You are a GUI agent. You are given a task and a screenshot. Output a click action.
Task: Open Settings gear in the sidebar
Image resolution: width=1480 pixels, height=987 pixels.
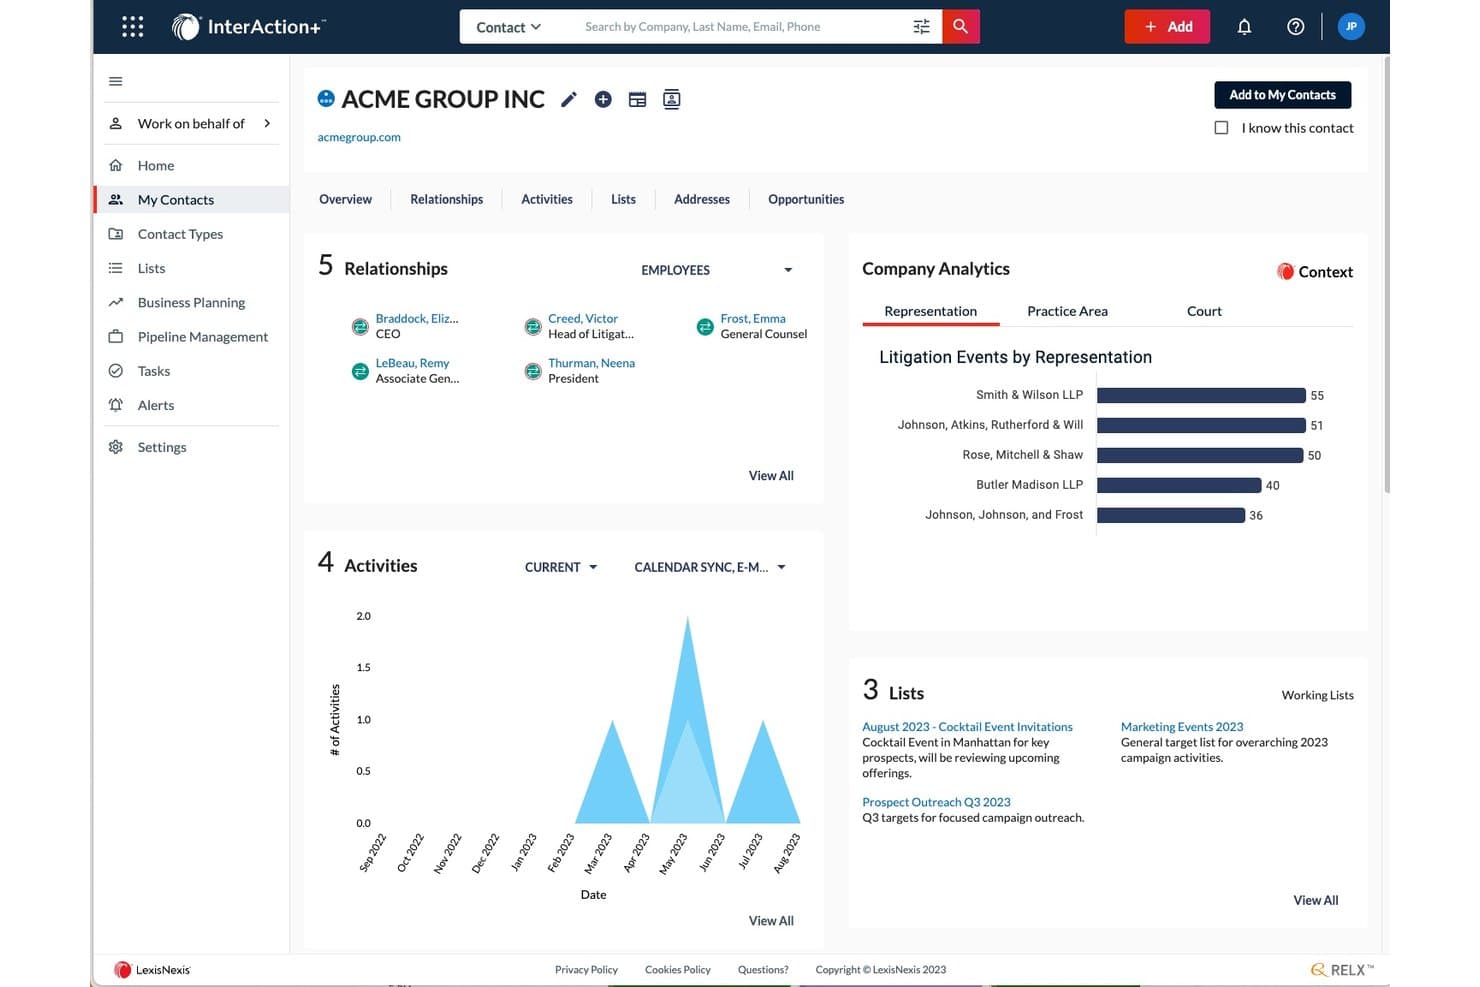[x=116, y=447]
